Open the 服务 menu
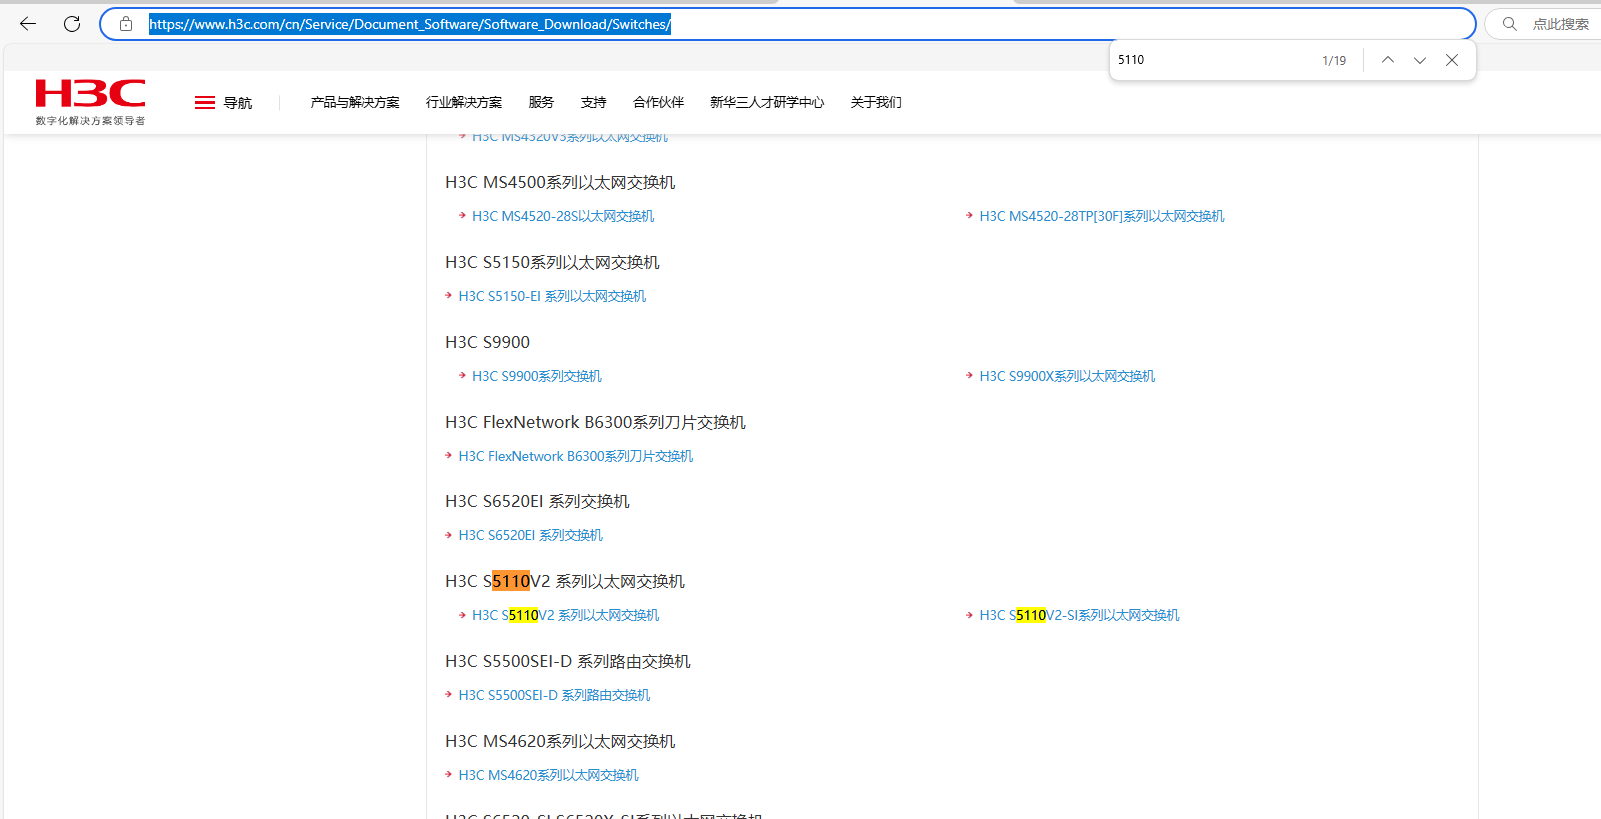The image size is (1601, 819). pyautogui.click(x=541, y=102)
